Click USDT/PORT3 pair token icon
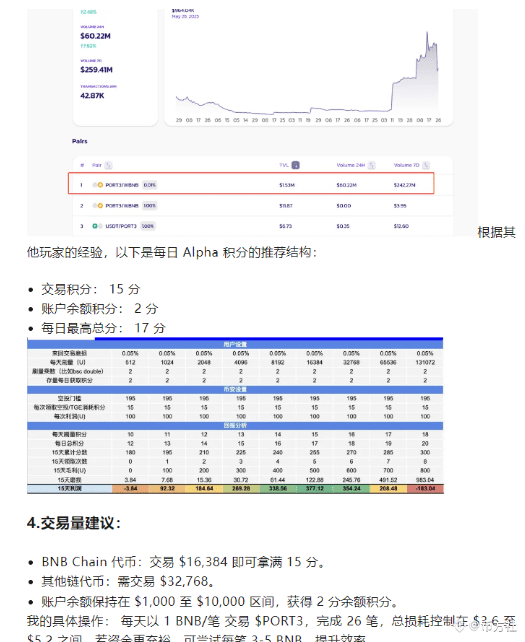This screenshot has height=642, width=525. pyautogui.click(x=97, y=226)
